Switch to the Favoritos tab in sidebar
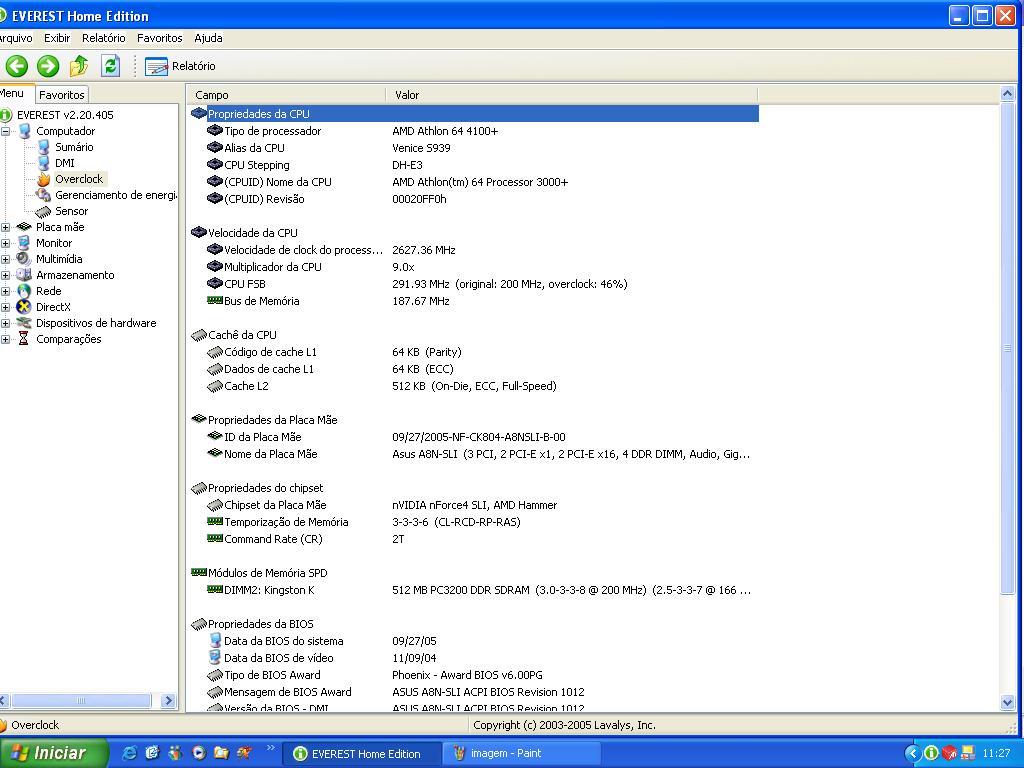This screenshot has height=768, width=1024. 61,95
